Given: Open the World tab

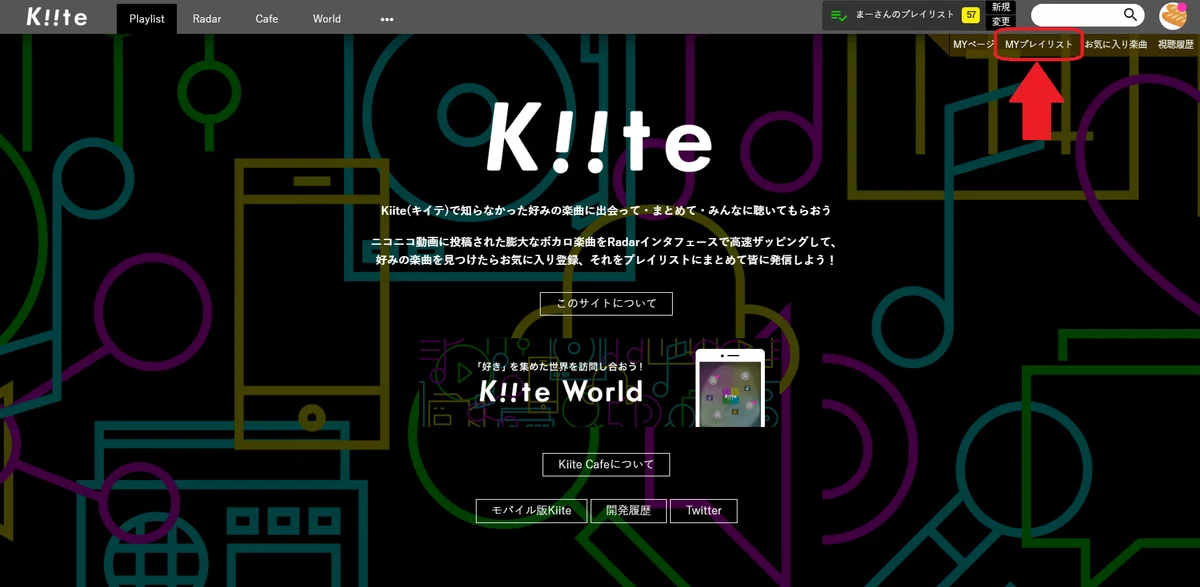Looking at the screenshot, I should coord(327,18).
